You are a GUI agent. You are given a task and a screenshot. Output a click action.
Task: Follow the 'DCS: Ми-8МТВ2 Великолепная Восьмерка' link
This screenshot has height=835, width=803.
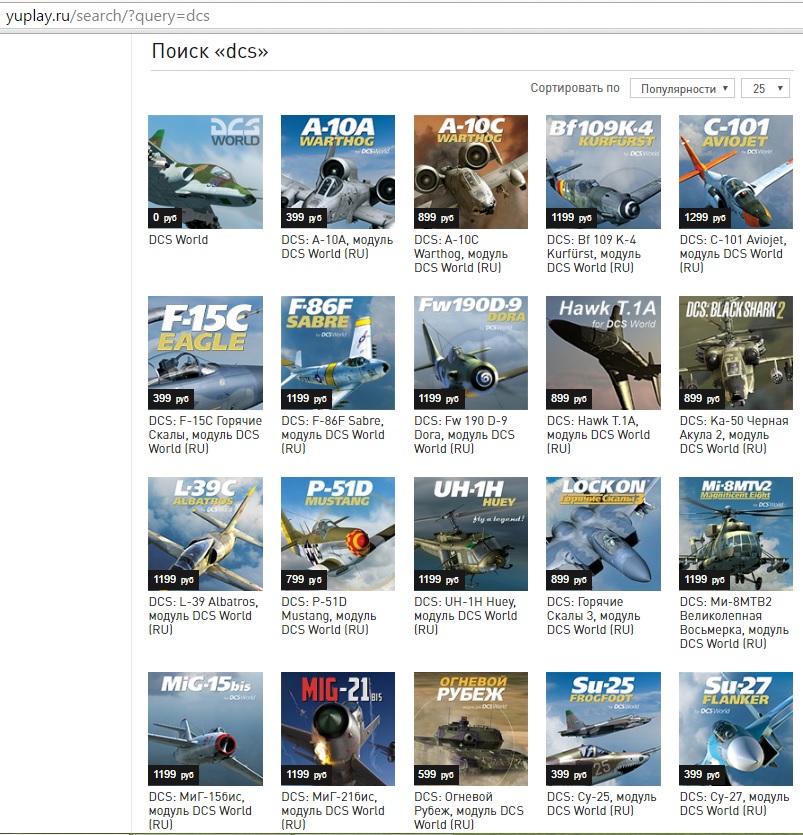click(734, 623)
